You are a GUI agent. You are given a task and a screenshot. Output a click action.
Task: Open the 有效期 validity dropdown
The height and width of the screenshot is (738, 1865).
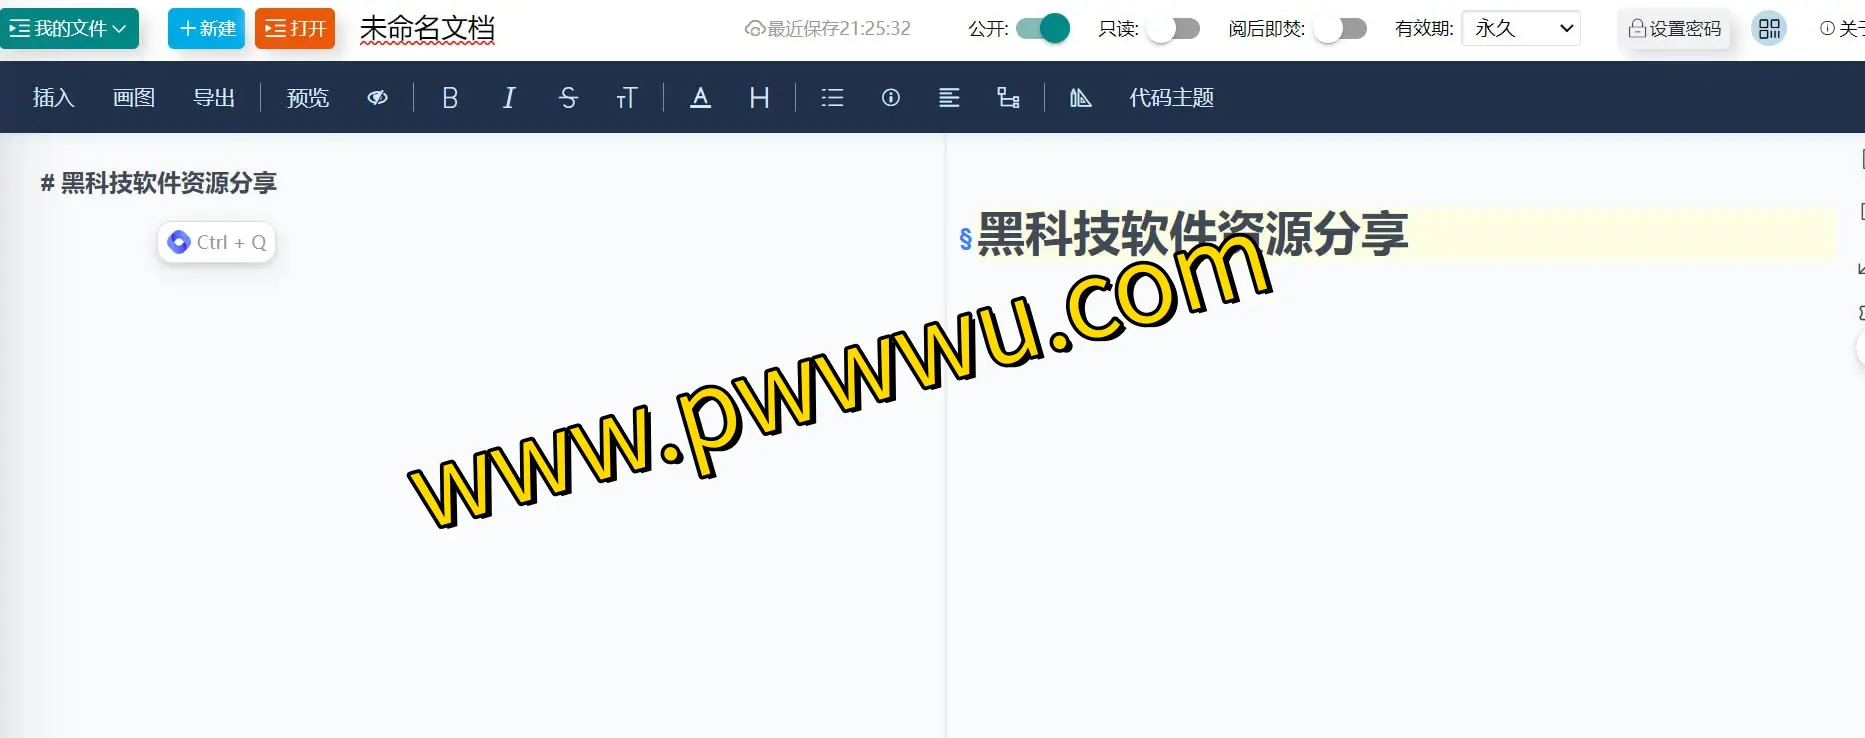(1521, 29)
